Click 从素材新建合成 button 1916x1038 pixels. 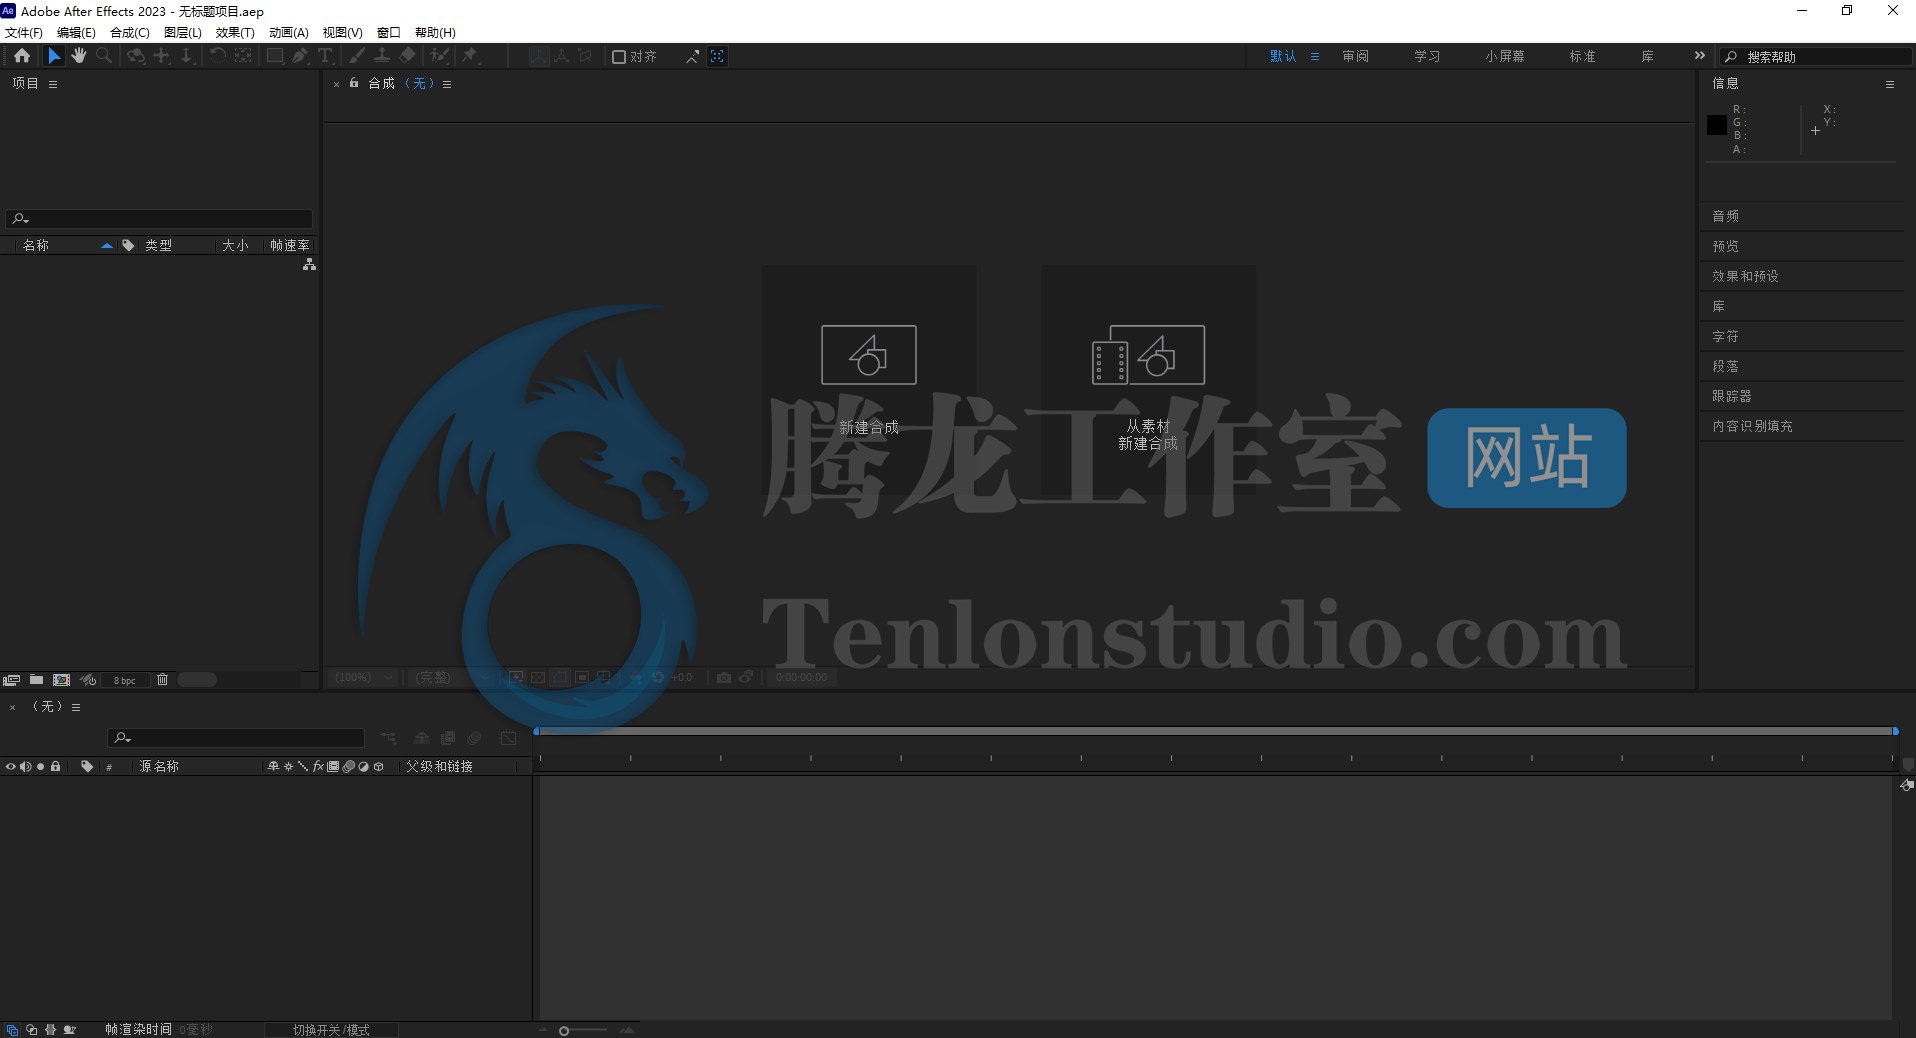(x=1148, y=380)
